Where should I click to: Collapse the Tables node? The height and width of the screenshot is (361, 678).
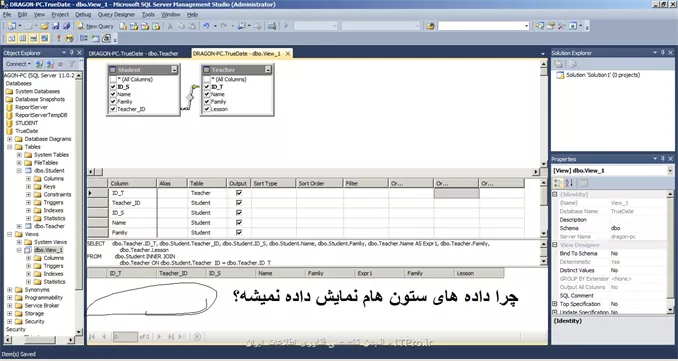click(x=10, y=147)
